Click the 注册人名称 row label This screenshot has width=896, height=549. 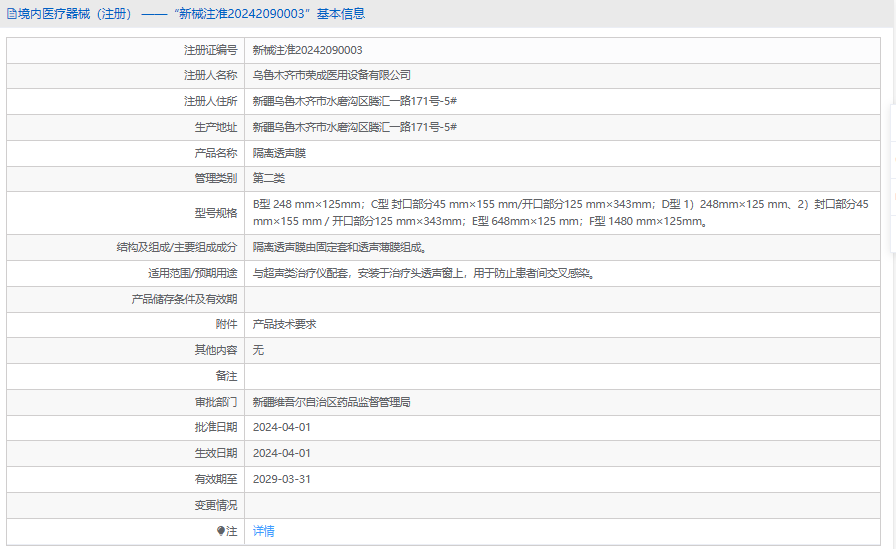(210, 75)
